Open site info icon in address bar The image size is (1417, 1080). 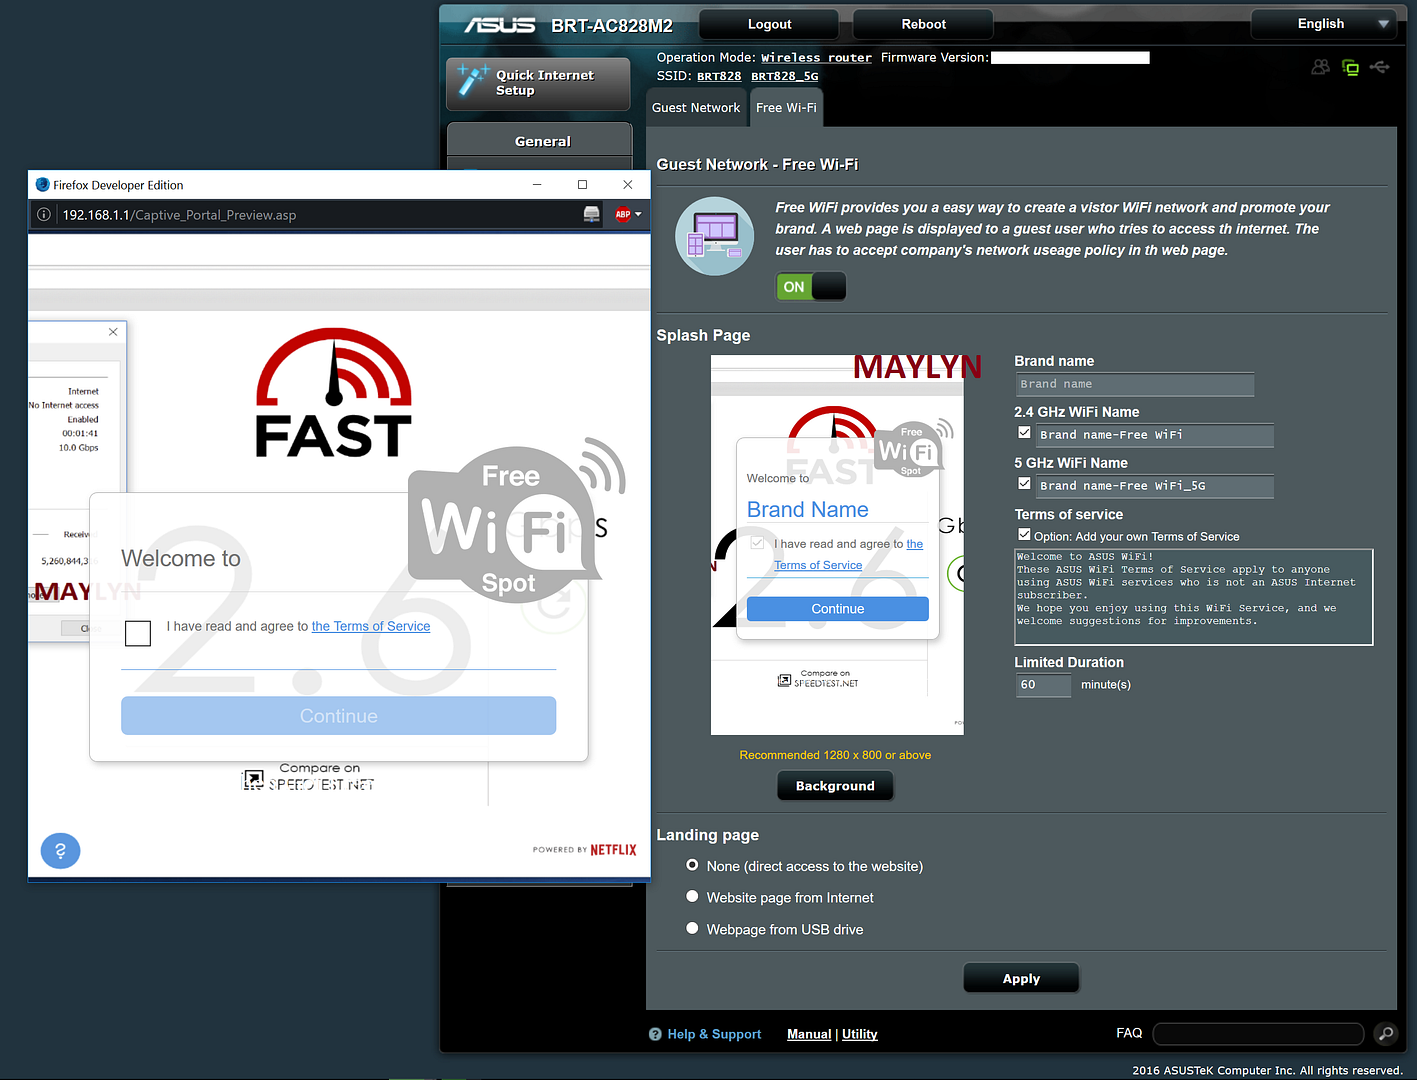[44, 214]
